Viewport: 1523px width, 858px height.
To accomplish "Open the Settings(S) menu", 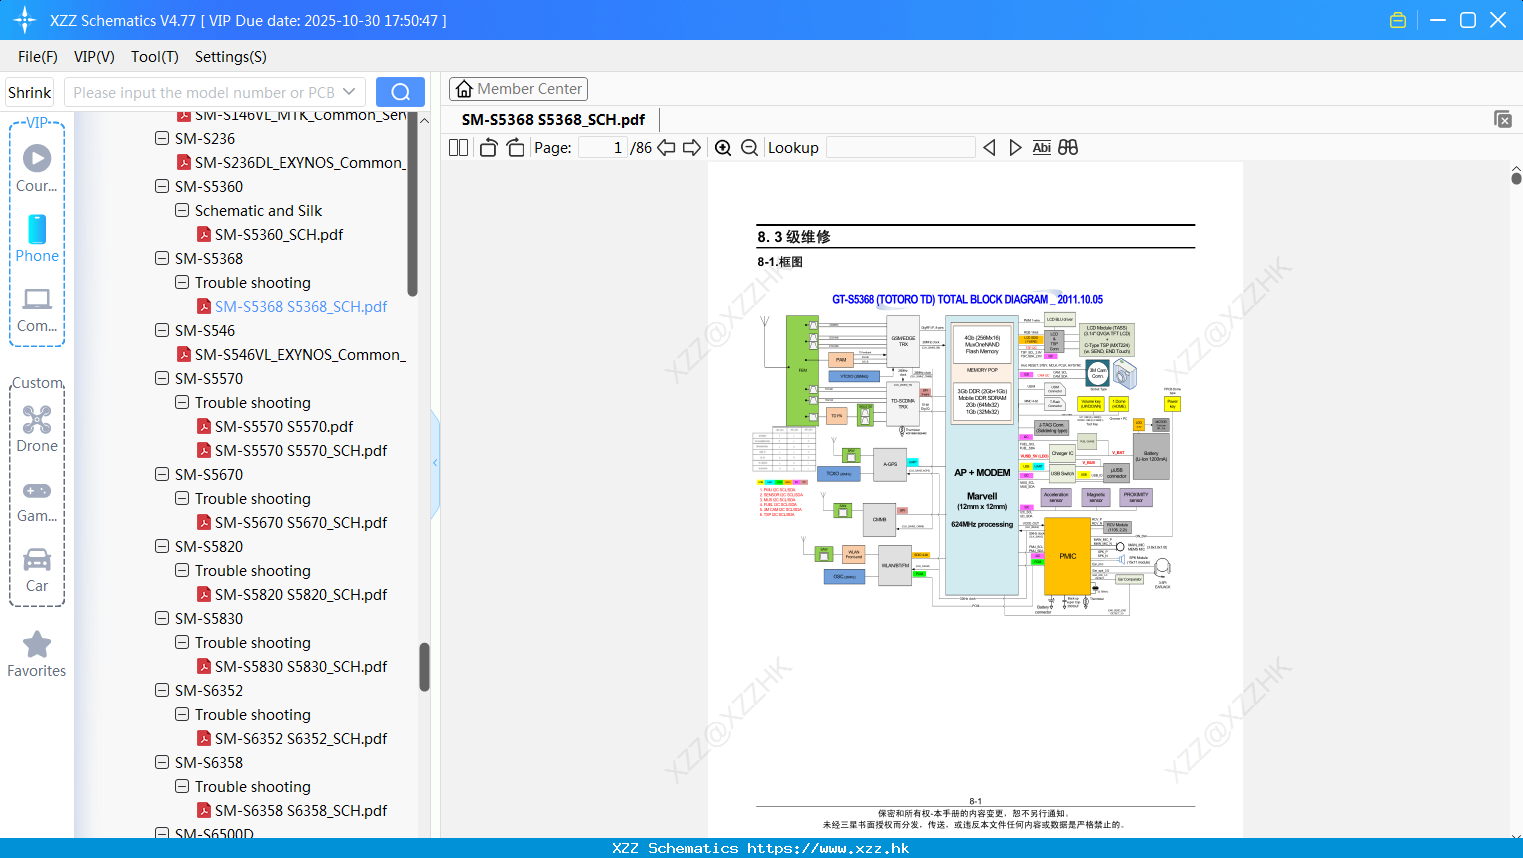I will (231, 57).
